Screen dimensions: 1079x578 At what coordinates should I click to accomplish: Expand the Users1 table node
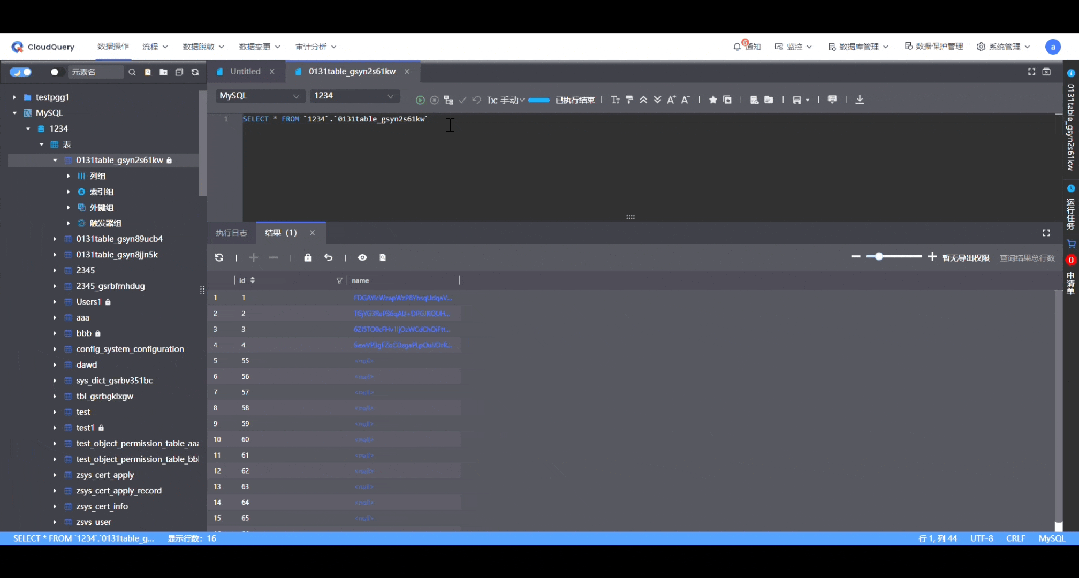56,302
